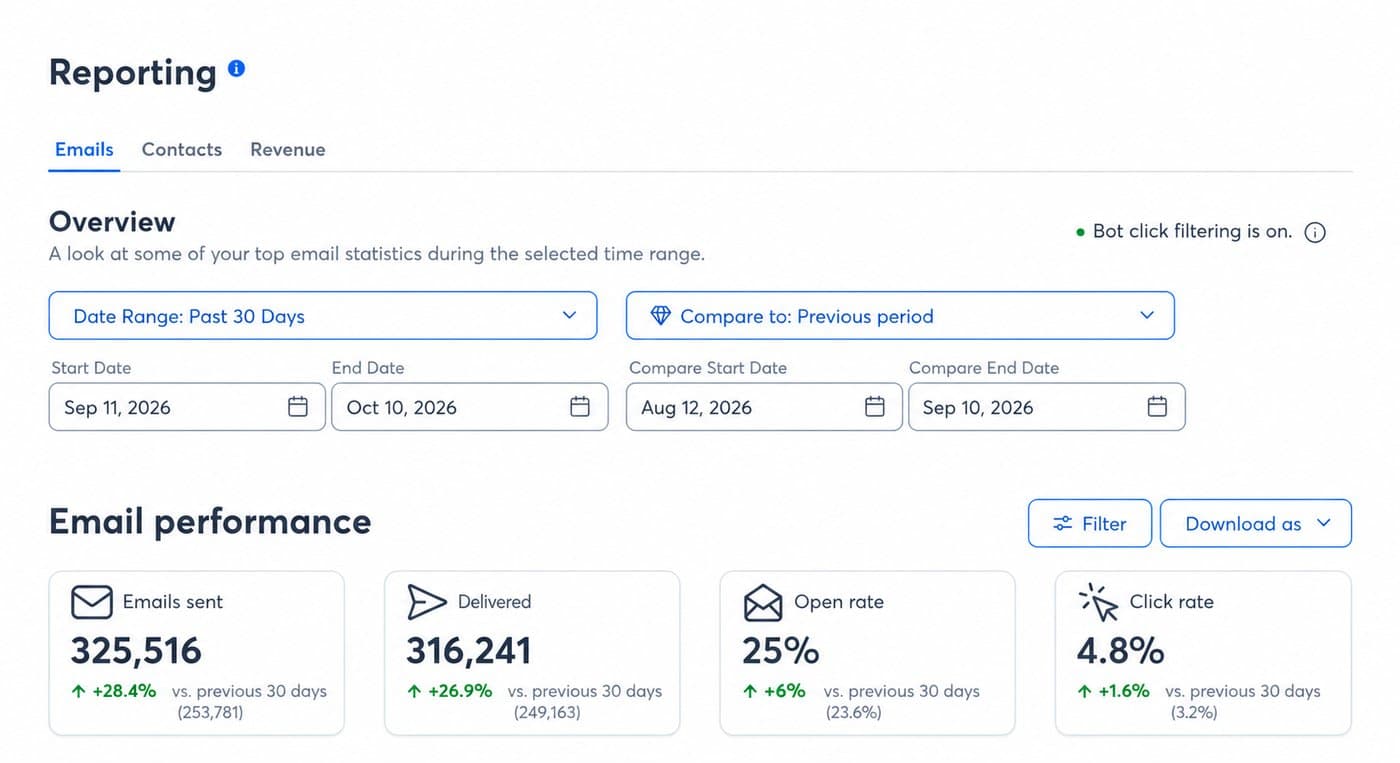Click the cursor Click rate icon
This screenshot has height=763, width=1400.
1098,602
